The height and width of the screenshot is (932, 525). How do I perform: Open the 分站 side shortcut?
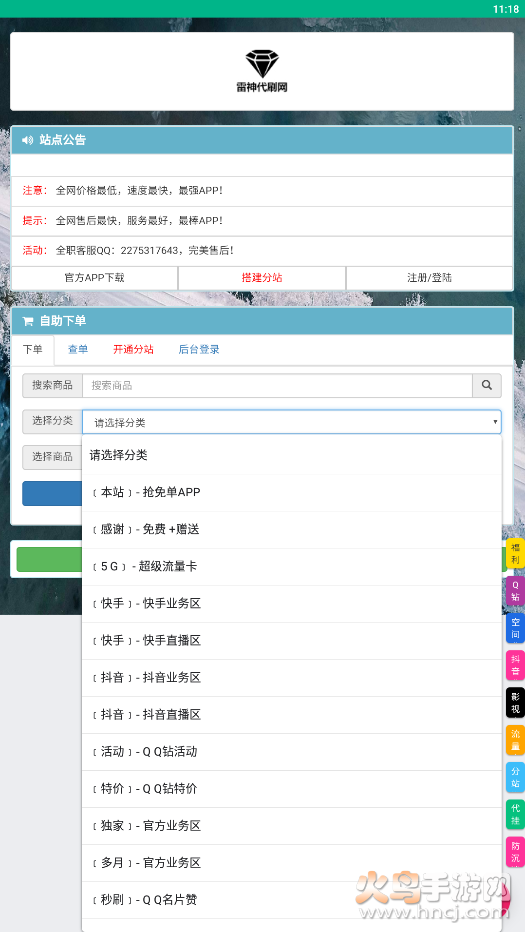515,777
